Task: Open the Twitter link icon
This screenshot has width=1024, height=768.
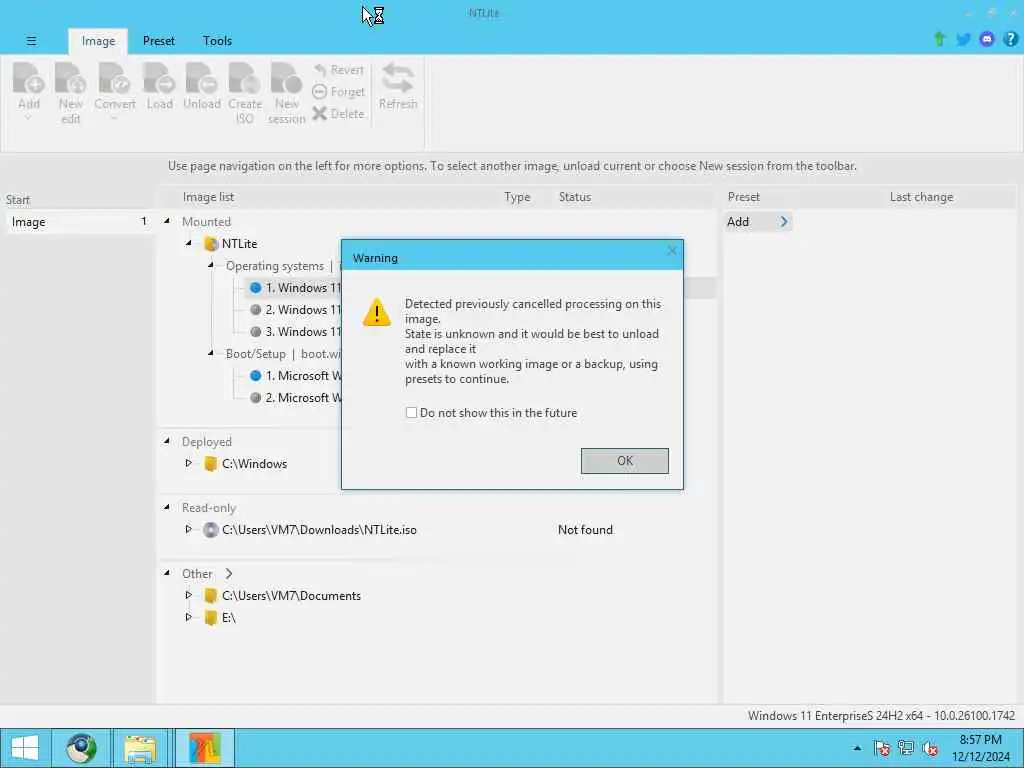Action: [963, 39]
